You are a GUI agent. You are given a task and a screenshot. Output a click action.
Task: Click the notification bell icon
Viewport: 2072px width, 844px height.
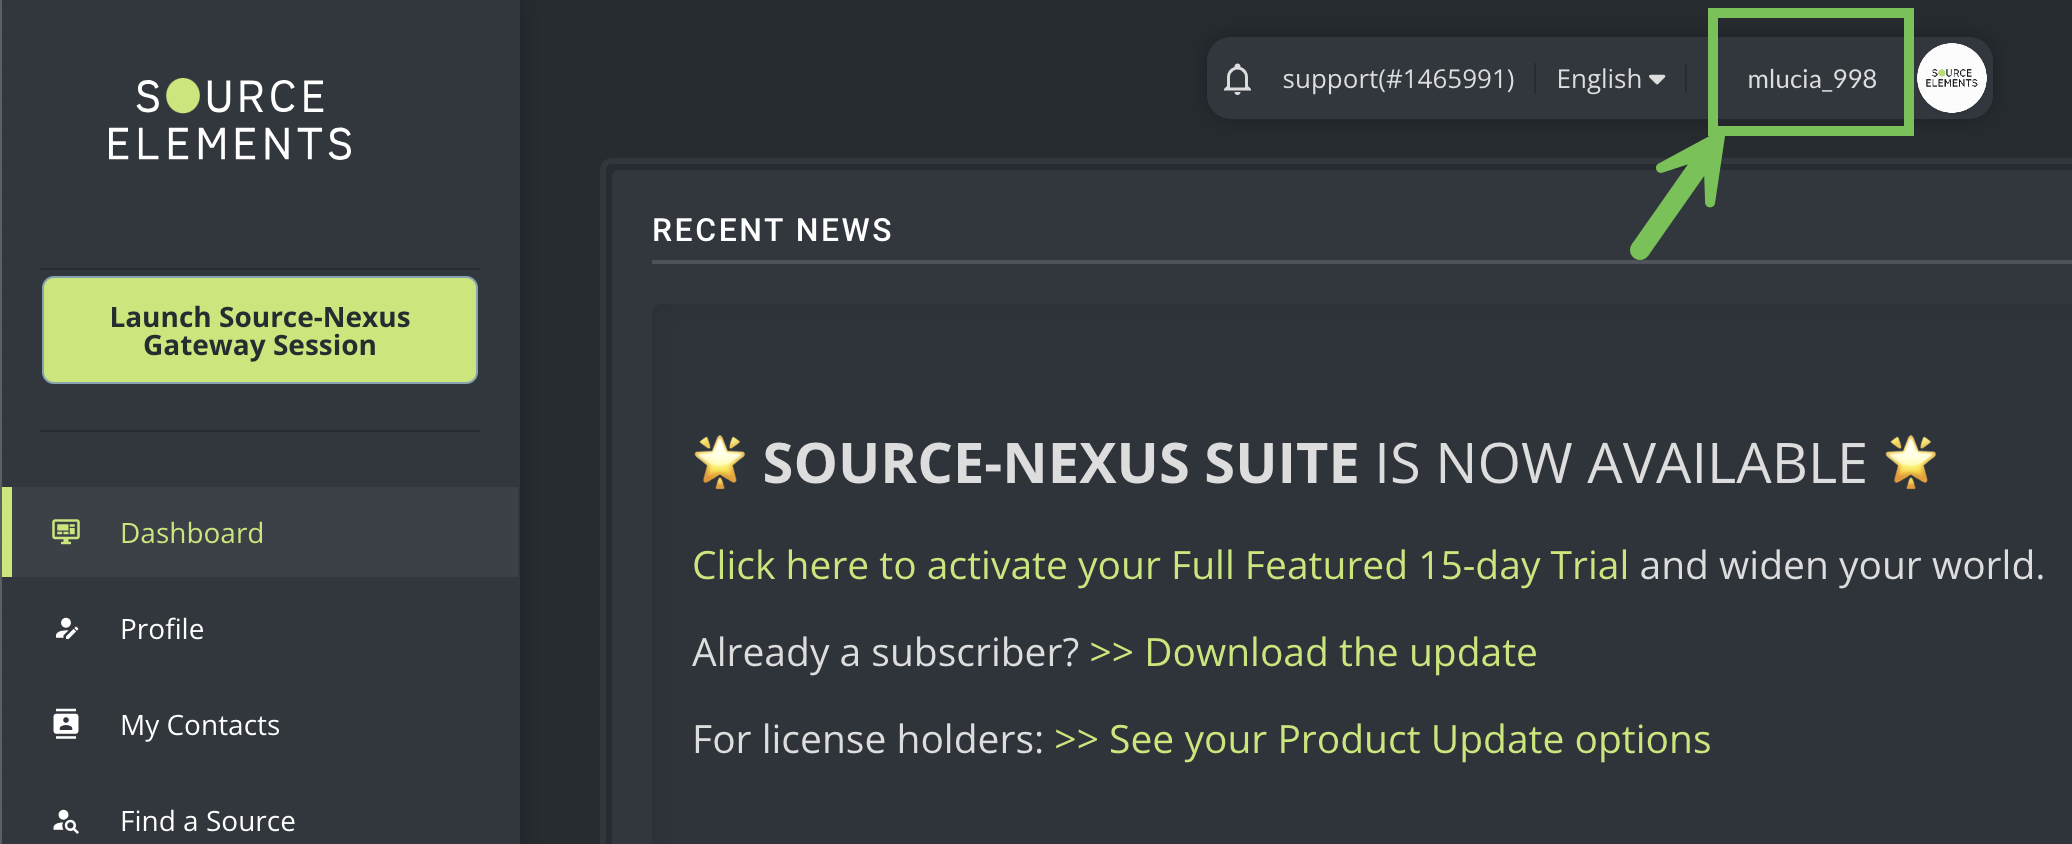click(1237, 79)
